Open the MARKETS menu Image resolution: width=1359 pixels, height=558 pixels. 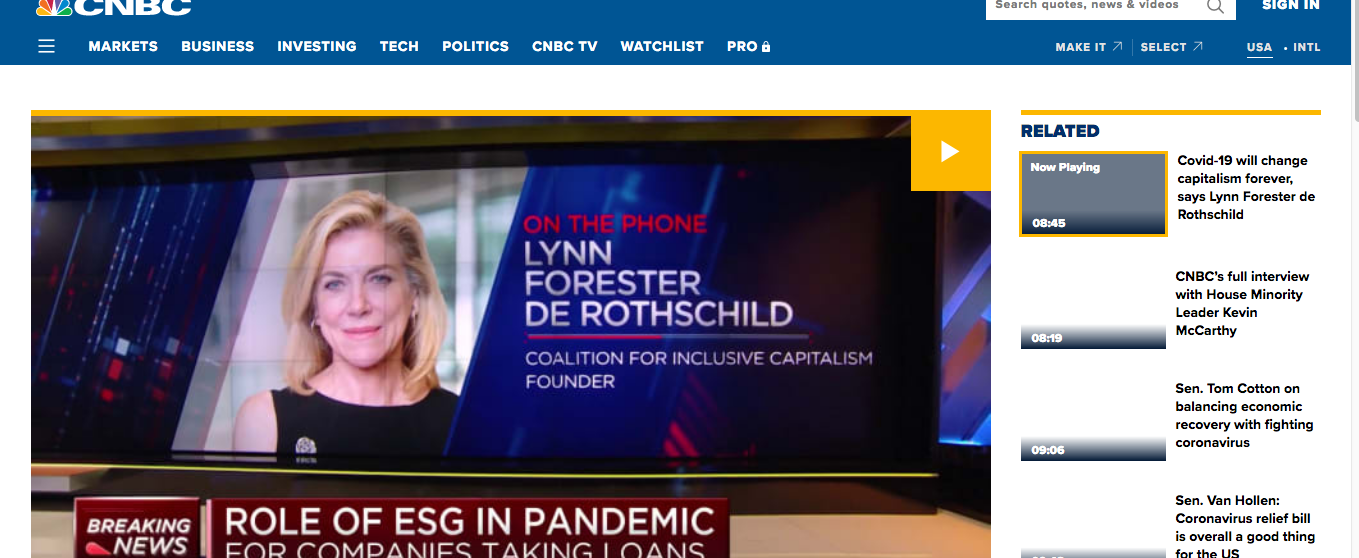click(123, 46)
